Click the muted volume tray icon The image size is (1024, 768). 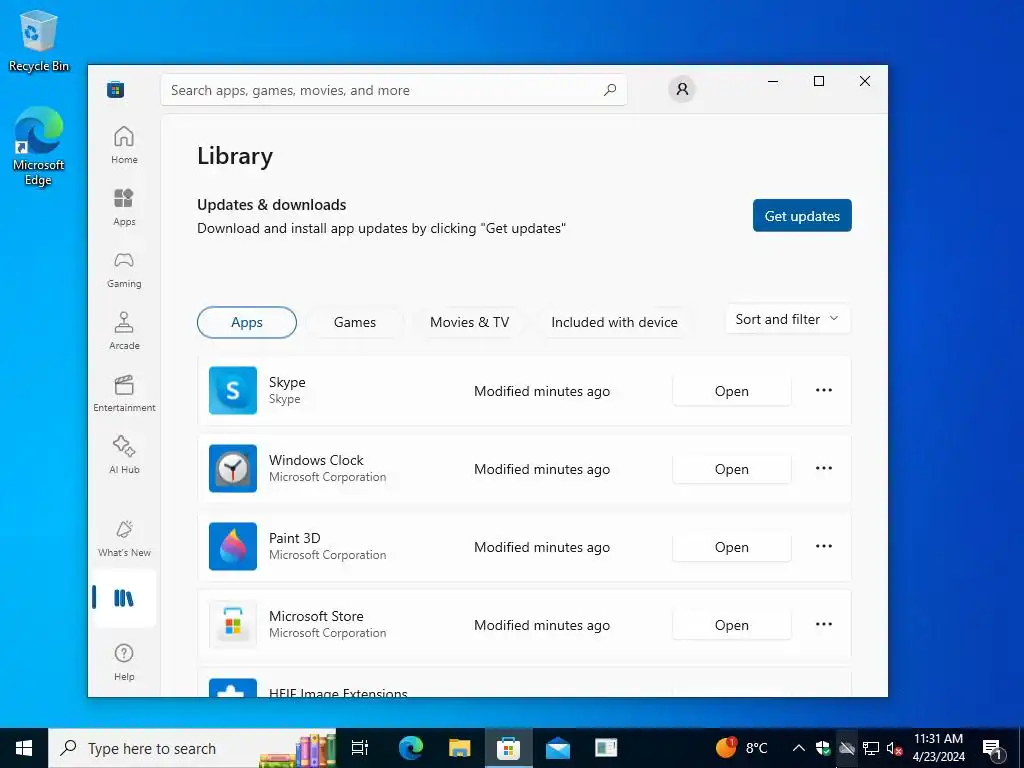[895, 748]
